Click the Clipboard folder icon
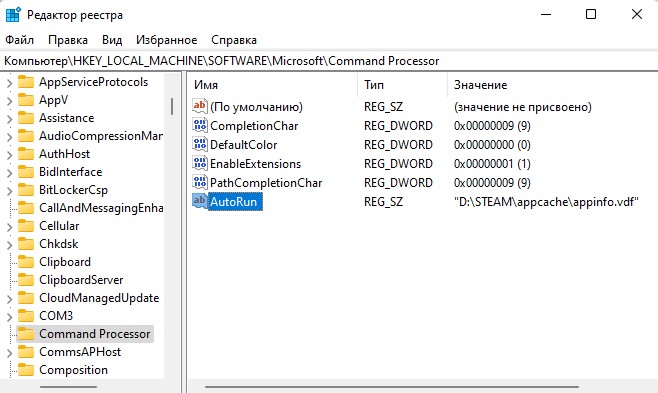658x393 pixels. (26, 262)
